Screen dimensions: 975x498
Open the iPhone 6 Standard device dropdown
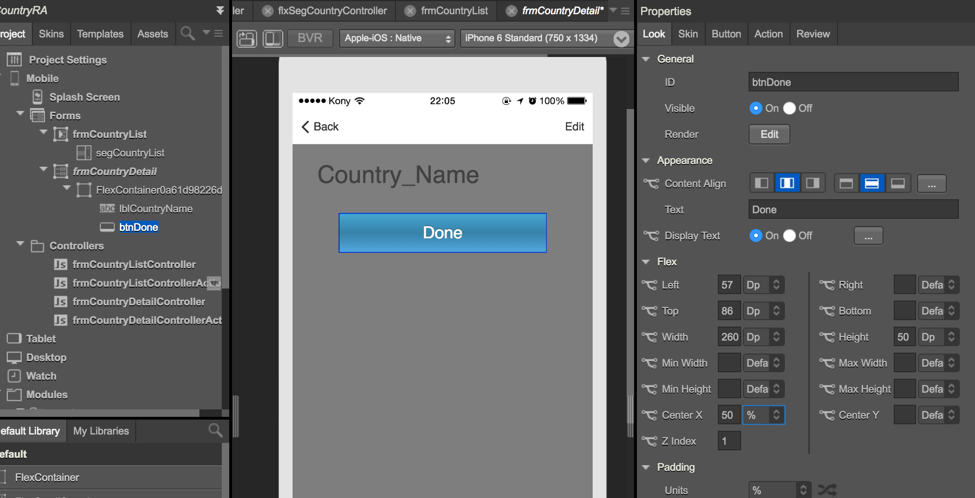545,39
